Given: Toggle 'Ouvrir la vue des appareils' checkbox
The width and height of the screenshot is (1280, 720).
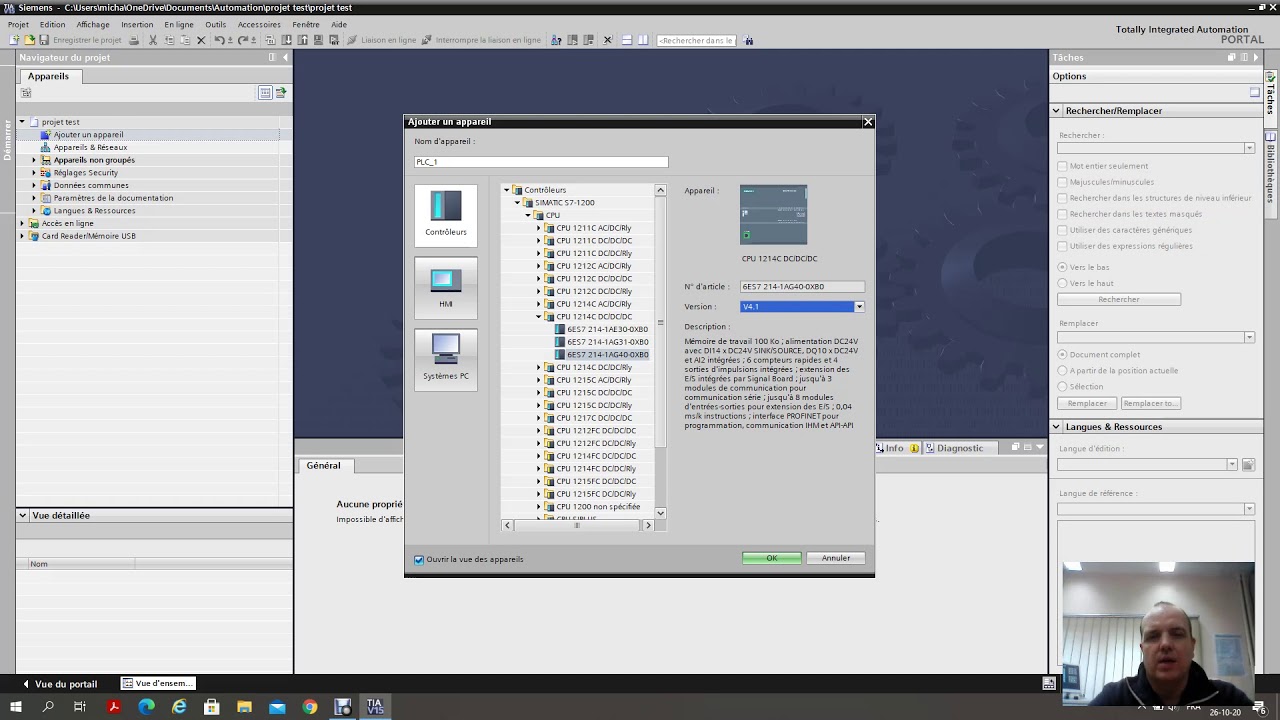Looking at the screenshot, I should (x=419, y=559).
